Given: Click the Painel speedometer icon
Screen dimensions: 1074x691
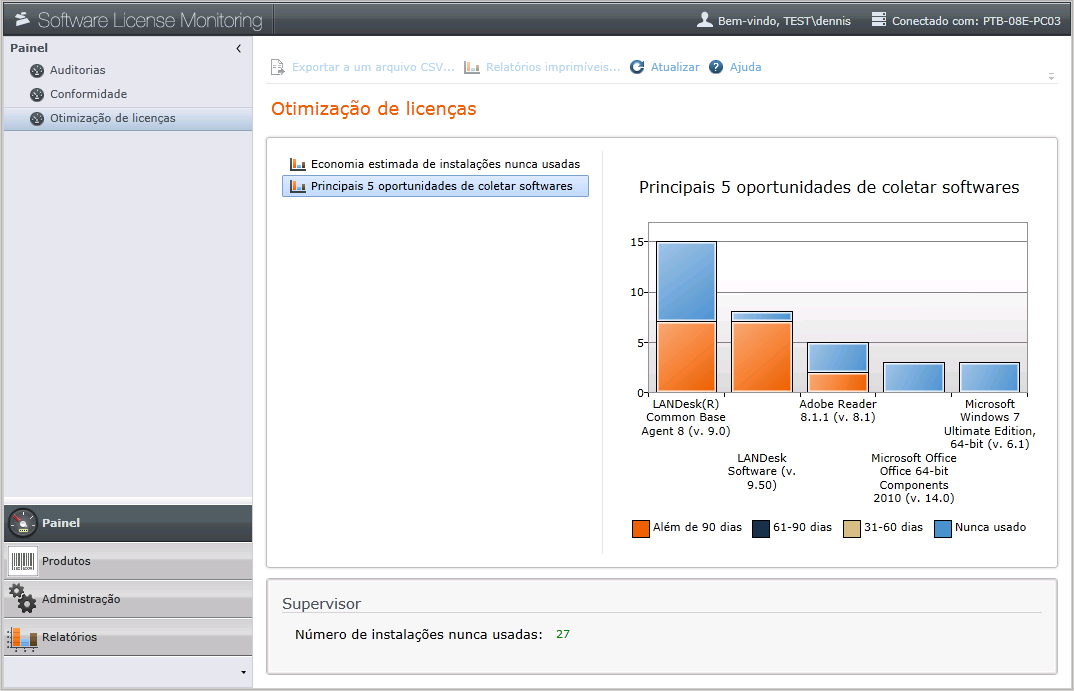Looking at the screenshot, I should pyautogui.click(x=23, y=523).
